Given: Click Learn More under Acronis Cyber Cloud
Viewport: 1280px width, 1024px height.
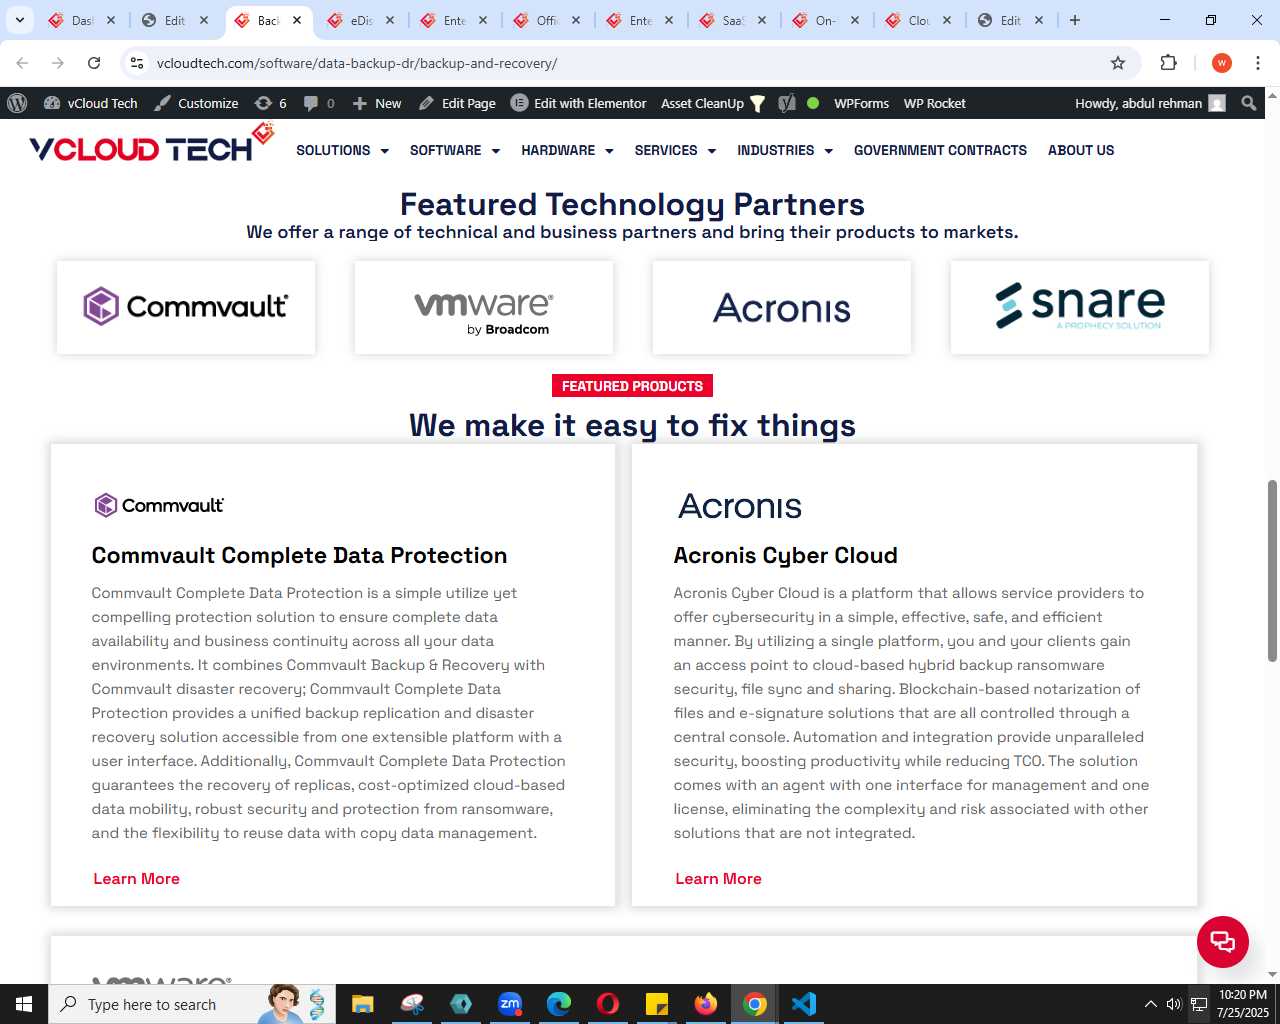Looking at the screenshot, I should pos(718,878).
